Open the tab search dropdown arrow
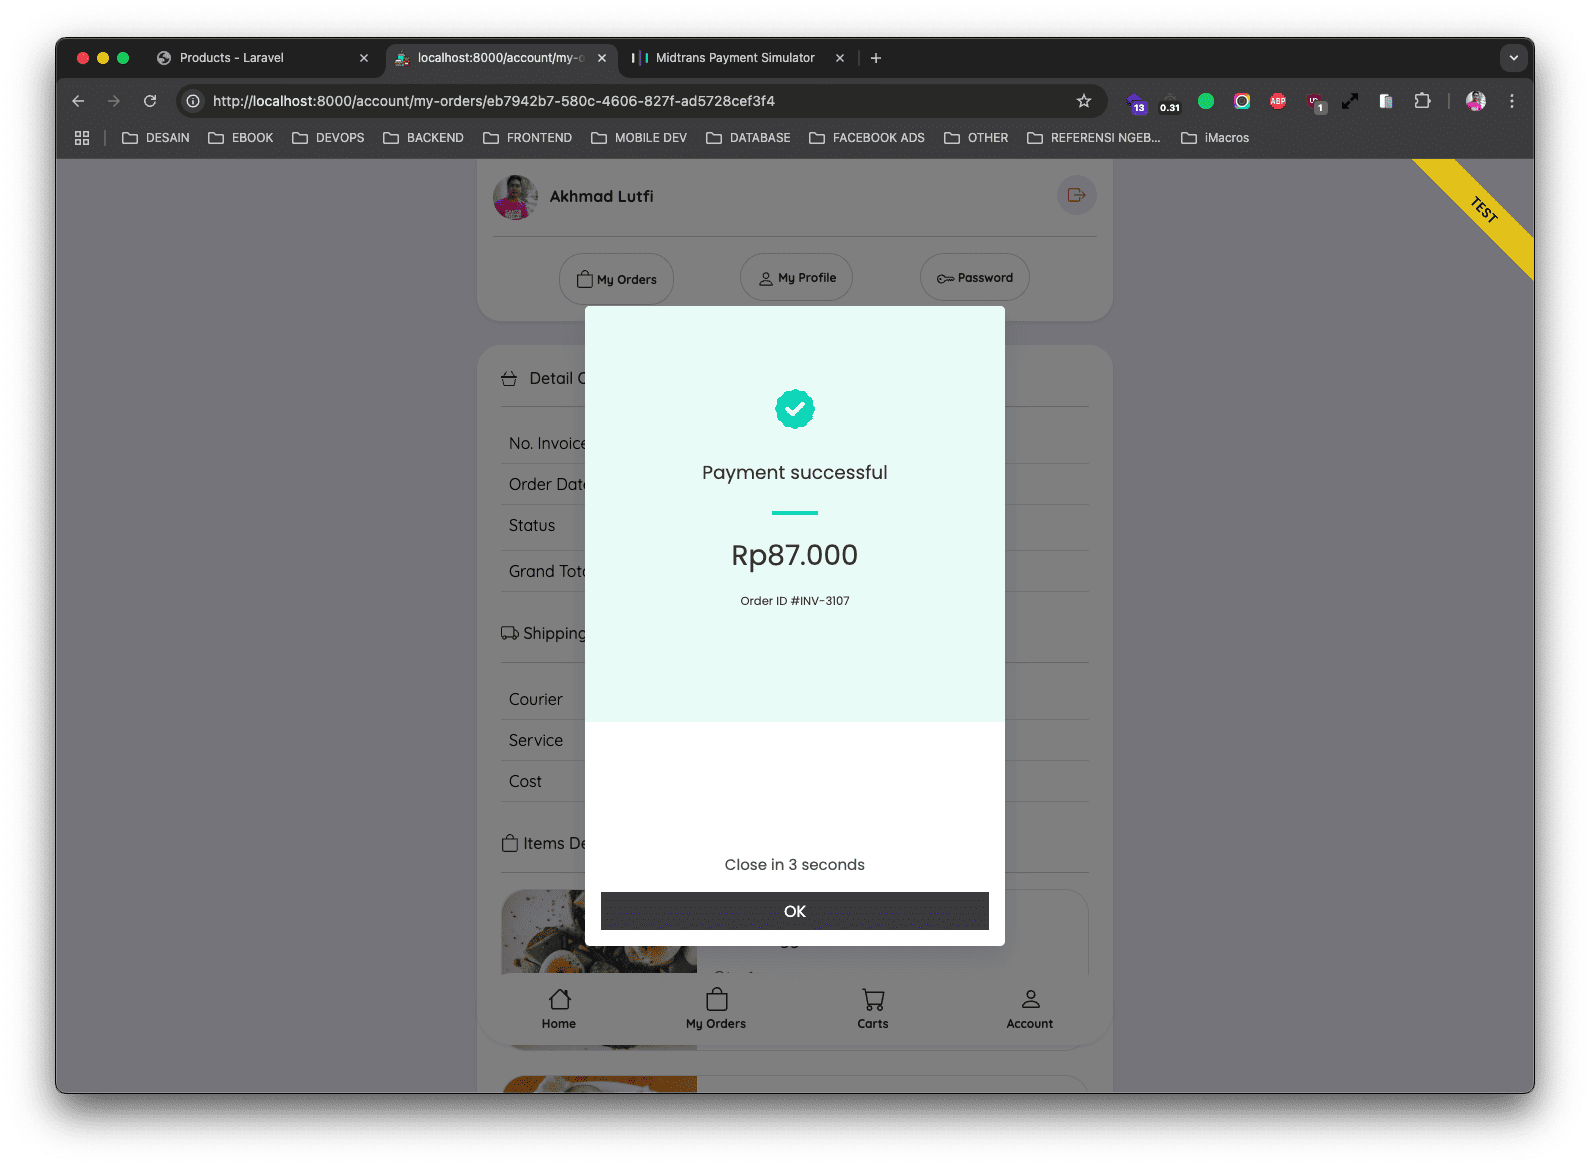The height and width of the screenshot is (1167, 1590). point(1513,58)
